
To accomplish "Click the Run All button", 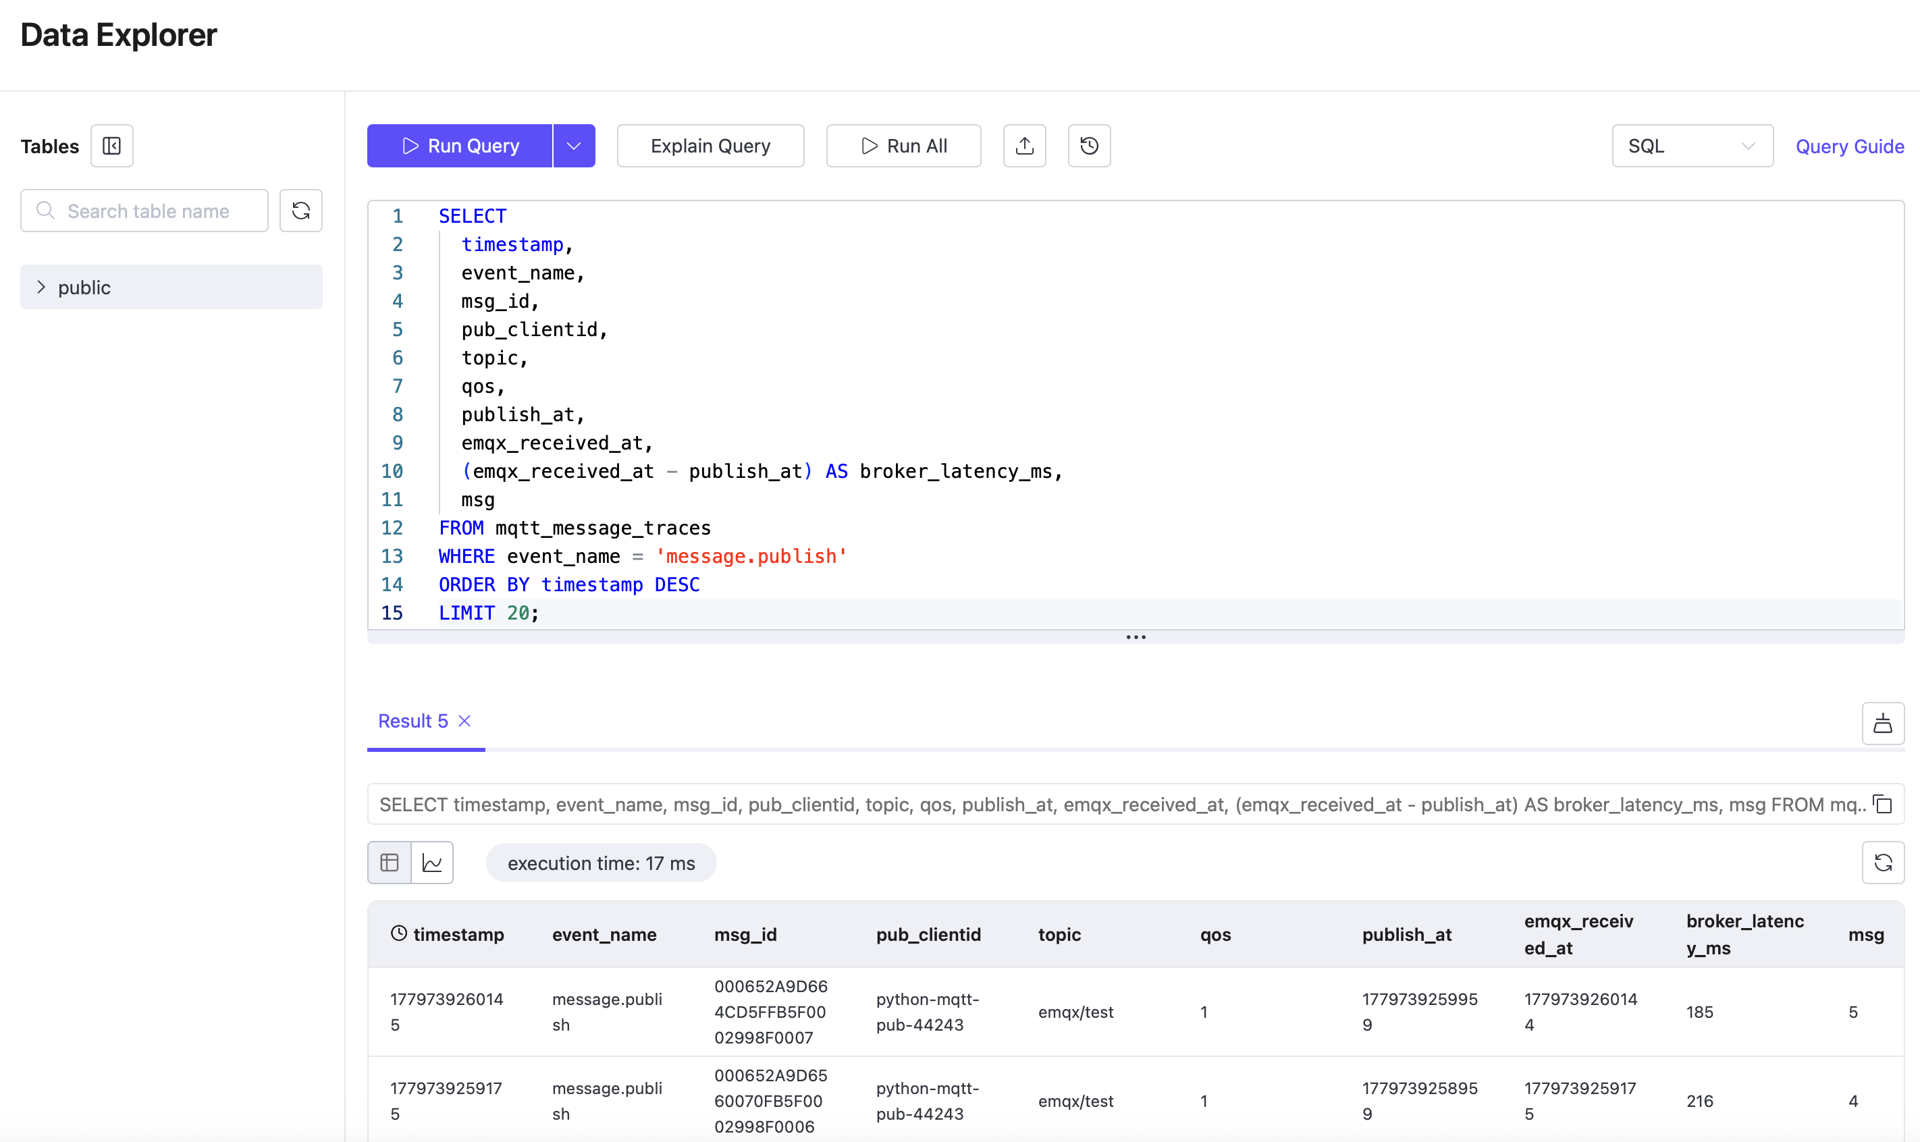I will (904, 146).
